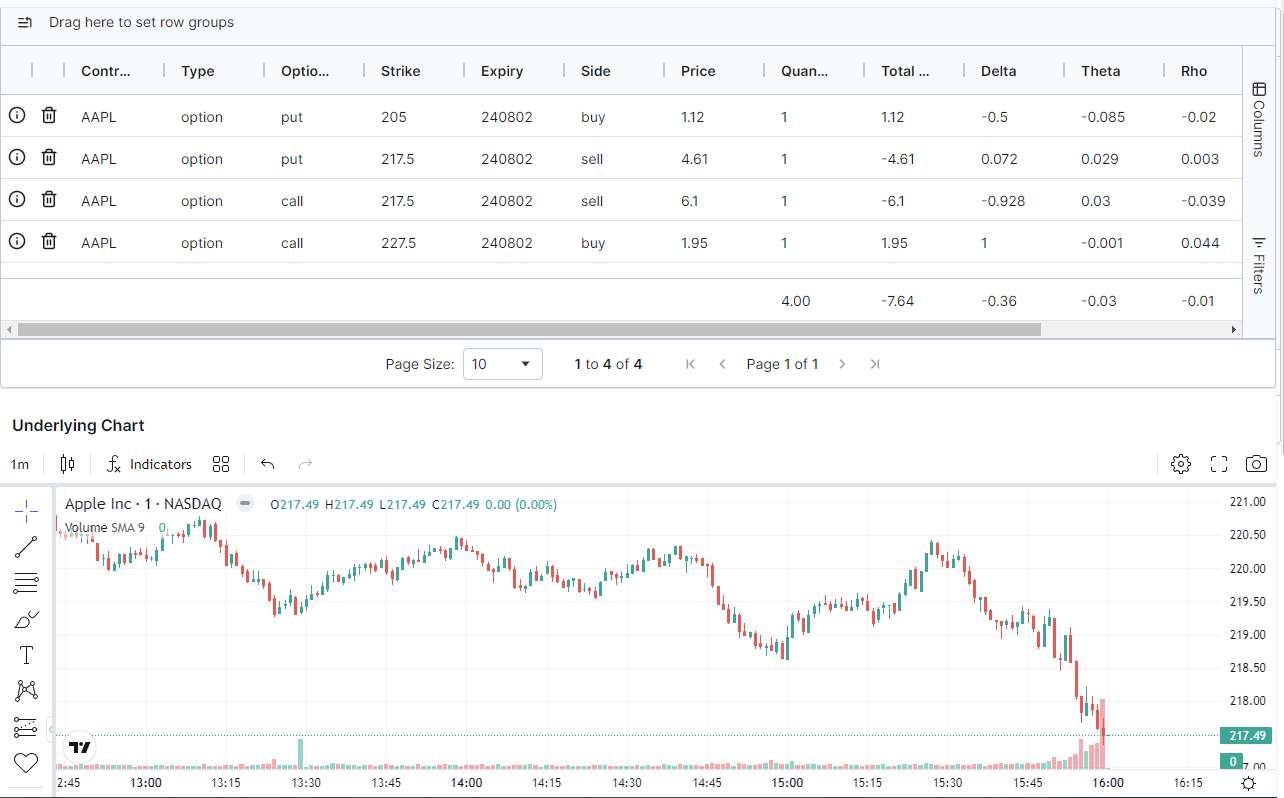This screenshot has width=1284, height=798.
Task: Sort by the Type column header
Action: (x=198, y=71)
